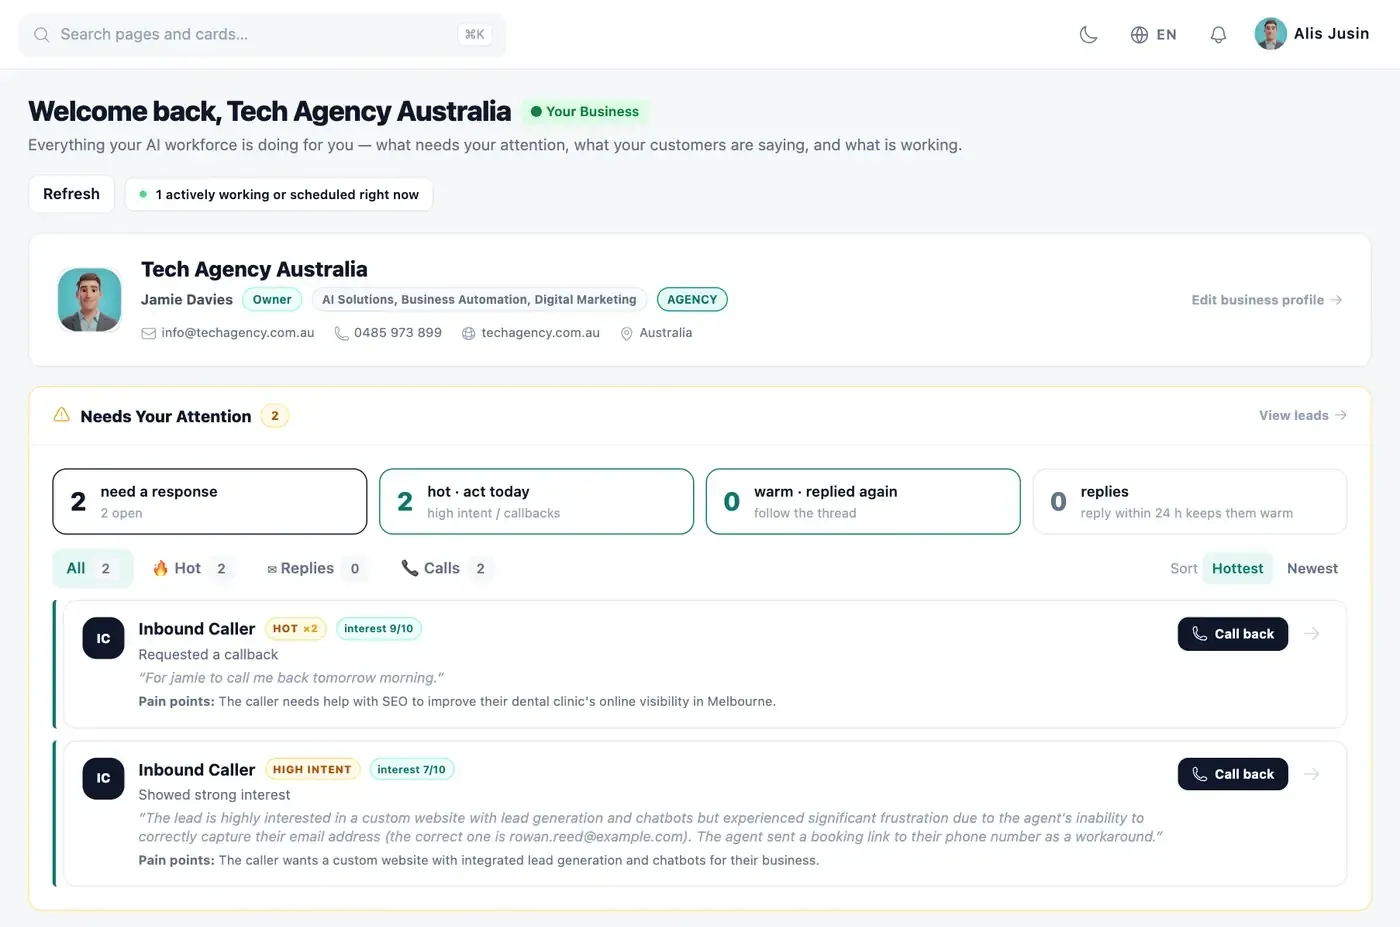Click the ⌘K shortcut badge
Screen dimensions: 1400x927
474,34
